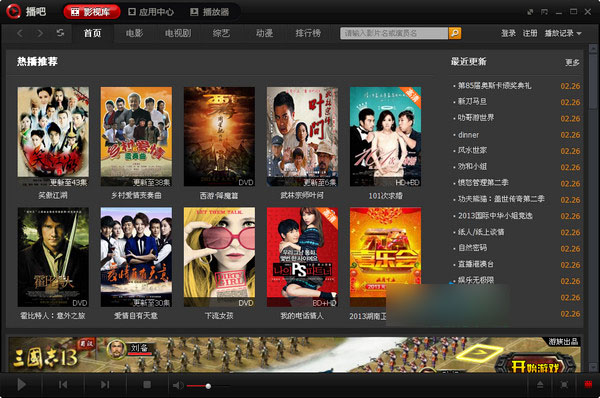Screen dimensions: 600x398
Task: Mute audio via the speaker icon
Action: point(178,385)
